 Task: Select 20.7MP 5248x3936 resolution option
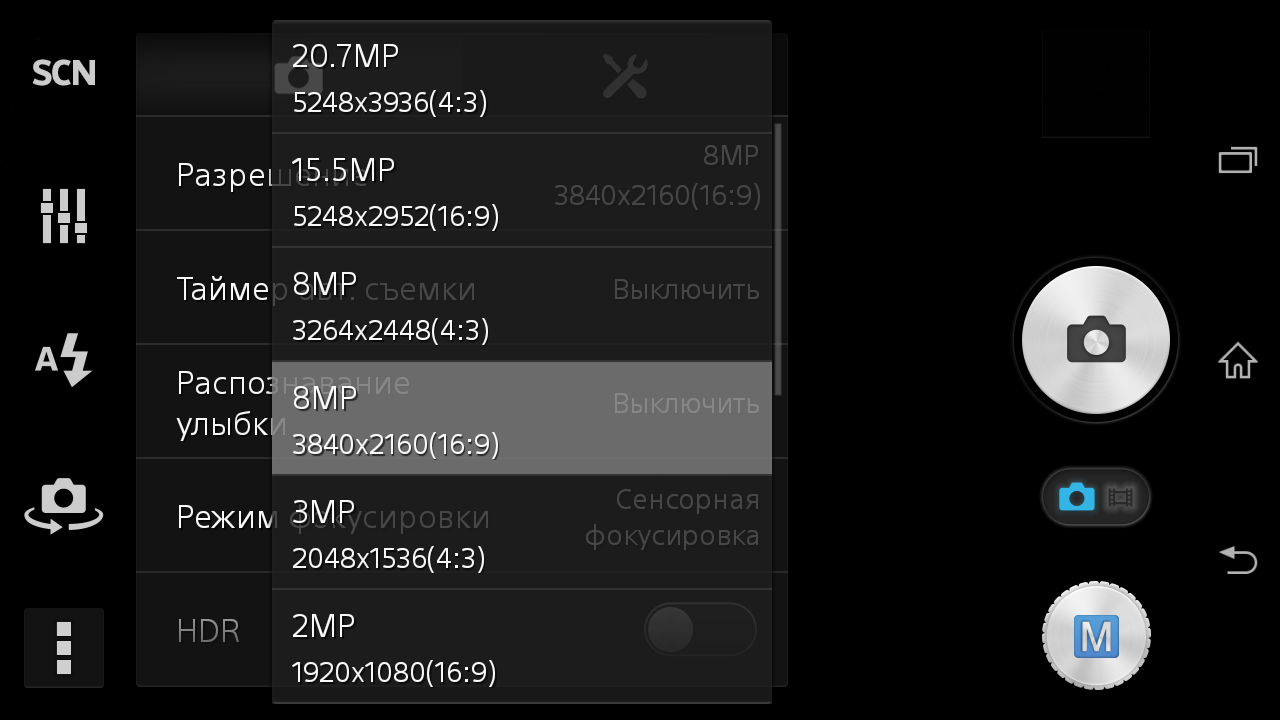coord(522,78)
